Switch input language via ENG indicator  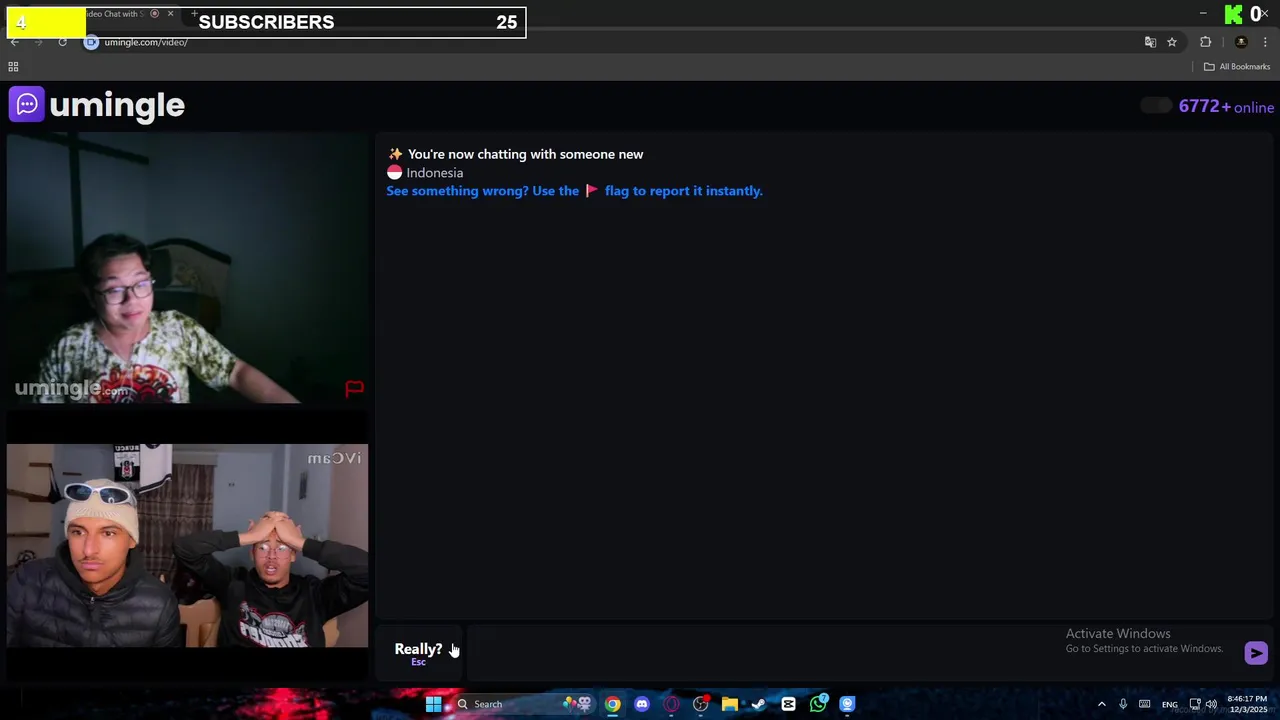click(x=1169, y=704)
